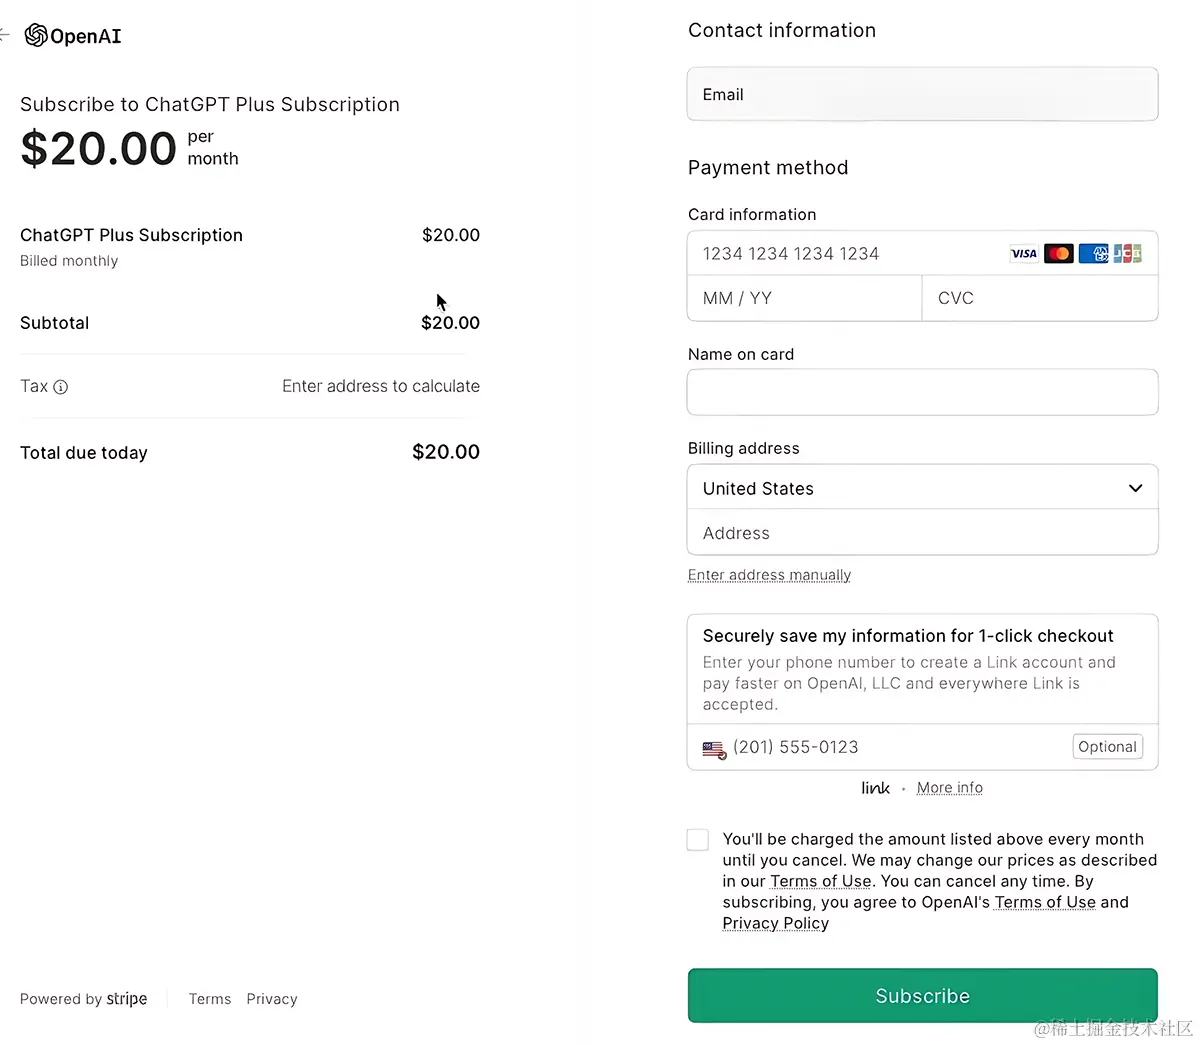Click the Visa card icon
Viewport: 1200px width, 1045px height.
pos(1024,254)
